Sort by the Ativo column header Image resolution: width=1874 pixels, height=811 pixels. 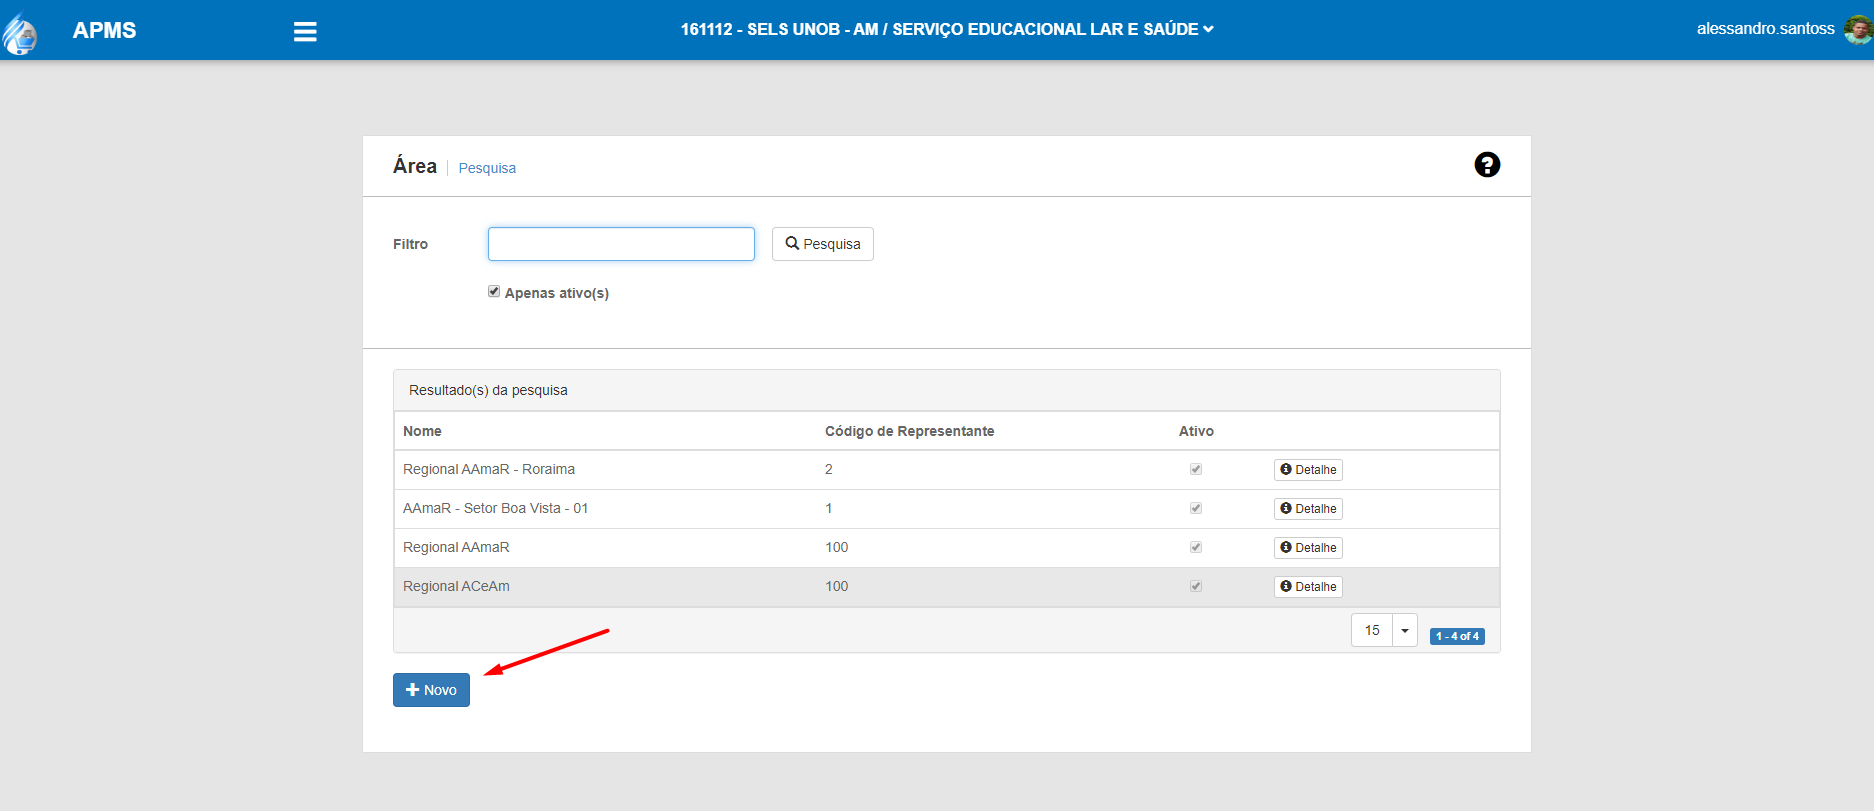coord(1196,431)
